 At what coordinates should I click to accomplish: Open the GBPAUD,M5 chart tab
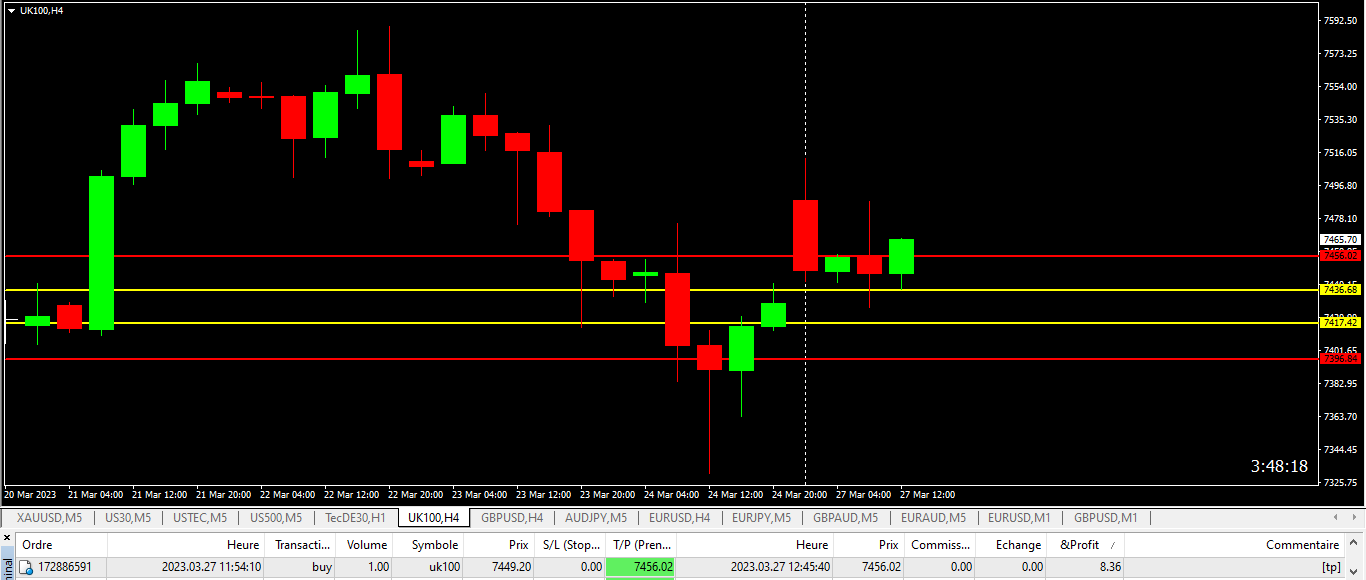click(x=845, y=518)
